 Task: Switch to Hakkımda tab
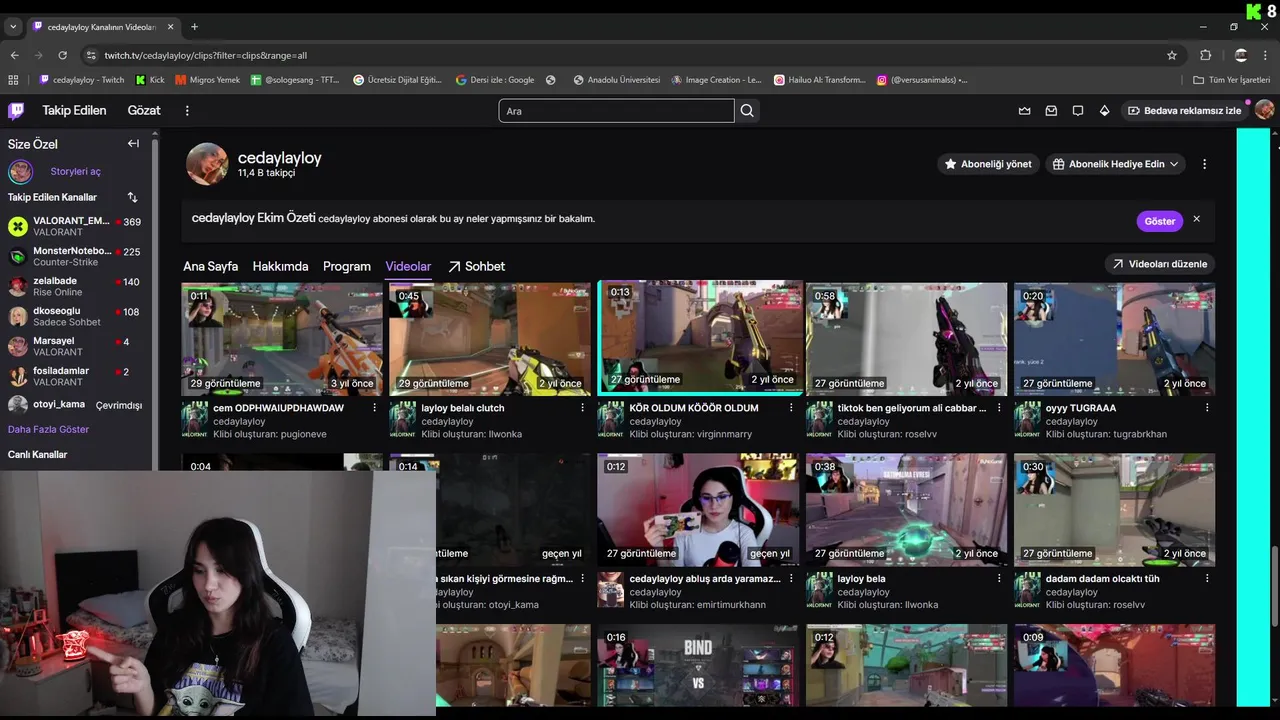[x=280, y=266]
